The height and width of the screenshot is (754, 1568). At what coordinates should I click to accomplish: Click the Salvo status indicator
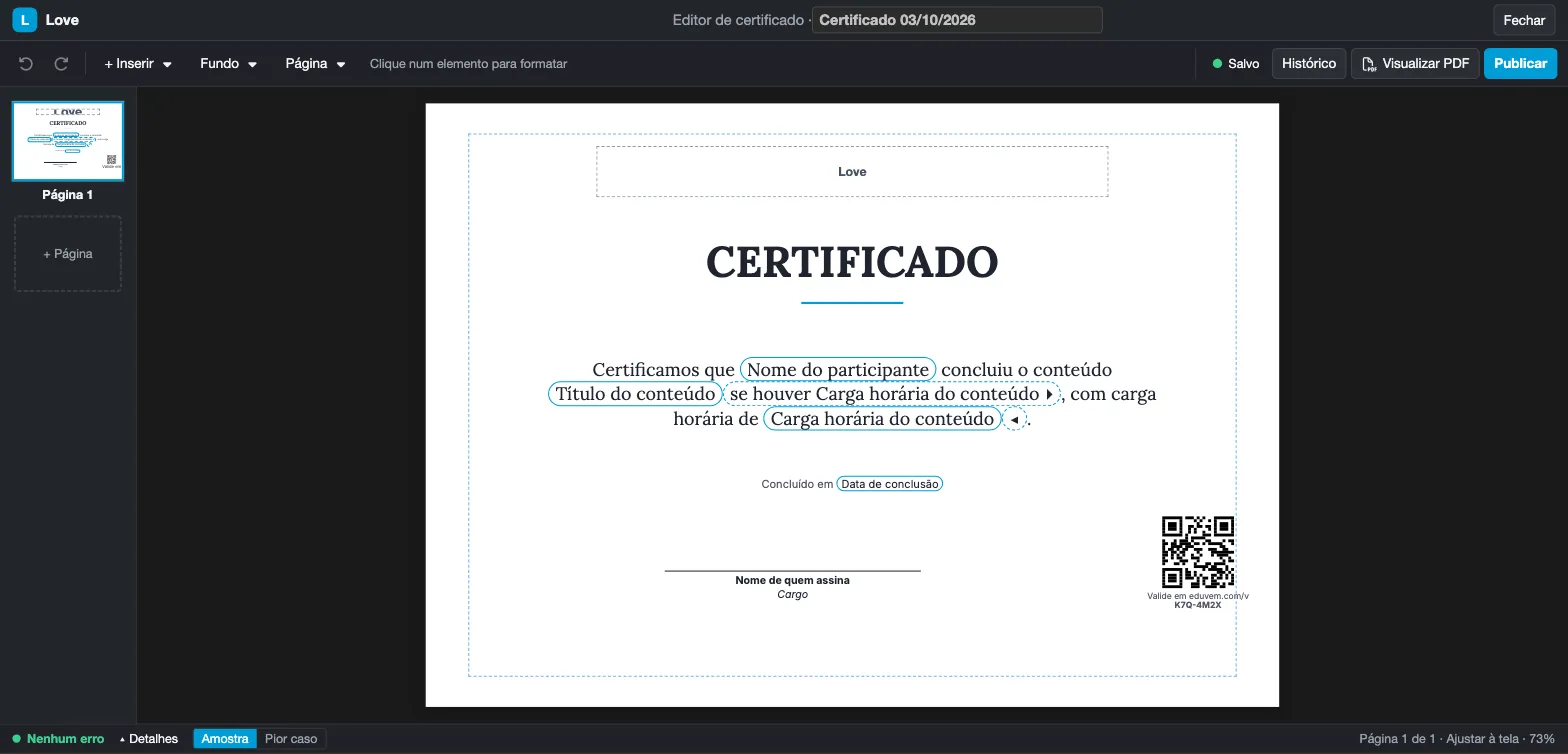[1236, 64]
